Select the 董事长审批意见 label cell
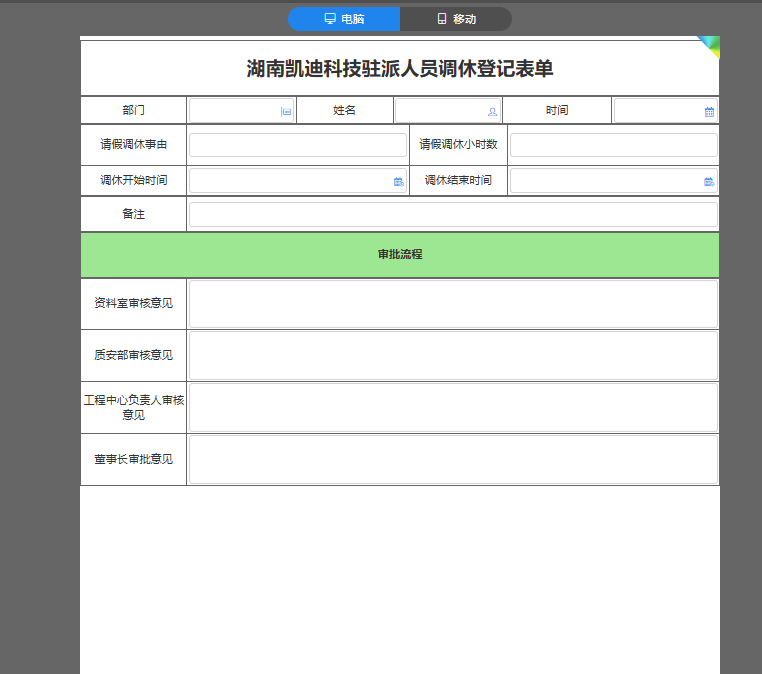Image resolution: width=762 pixels, height=674 pixels. (133, 459)
